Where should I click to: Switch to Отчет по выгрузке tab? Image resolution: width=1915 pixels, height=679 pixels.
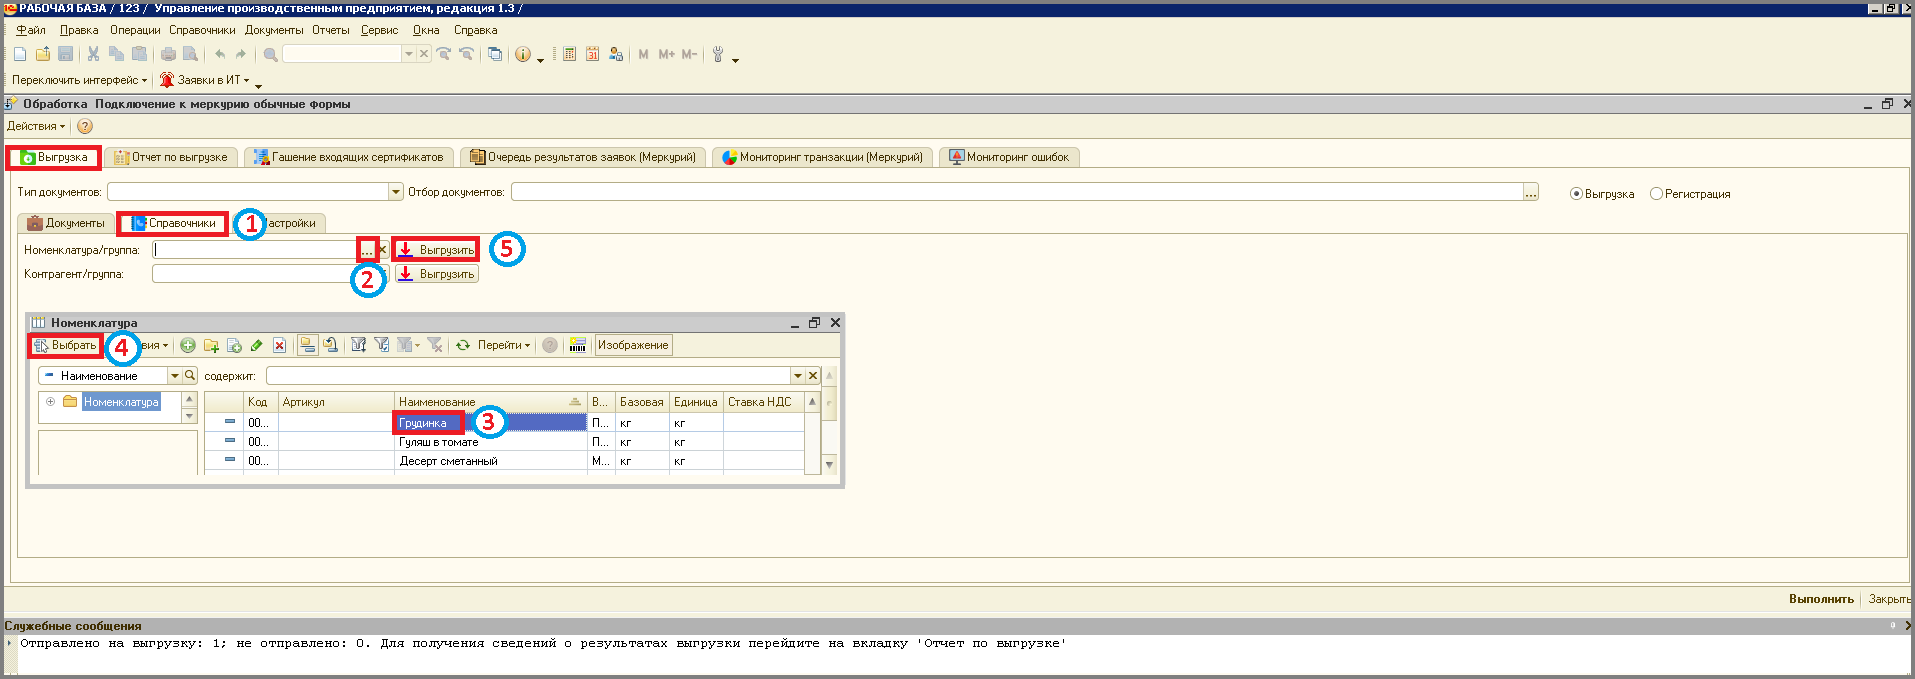[x=171, y=157]
